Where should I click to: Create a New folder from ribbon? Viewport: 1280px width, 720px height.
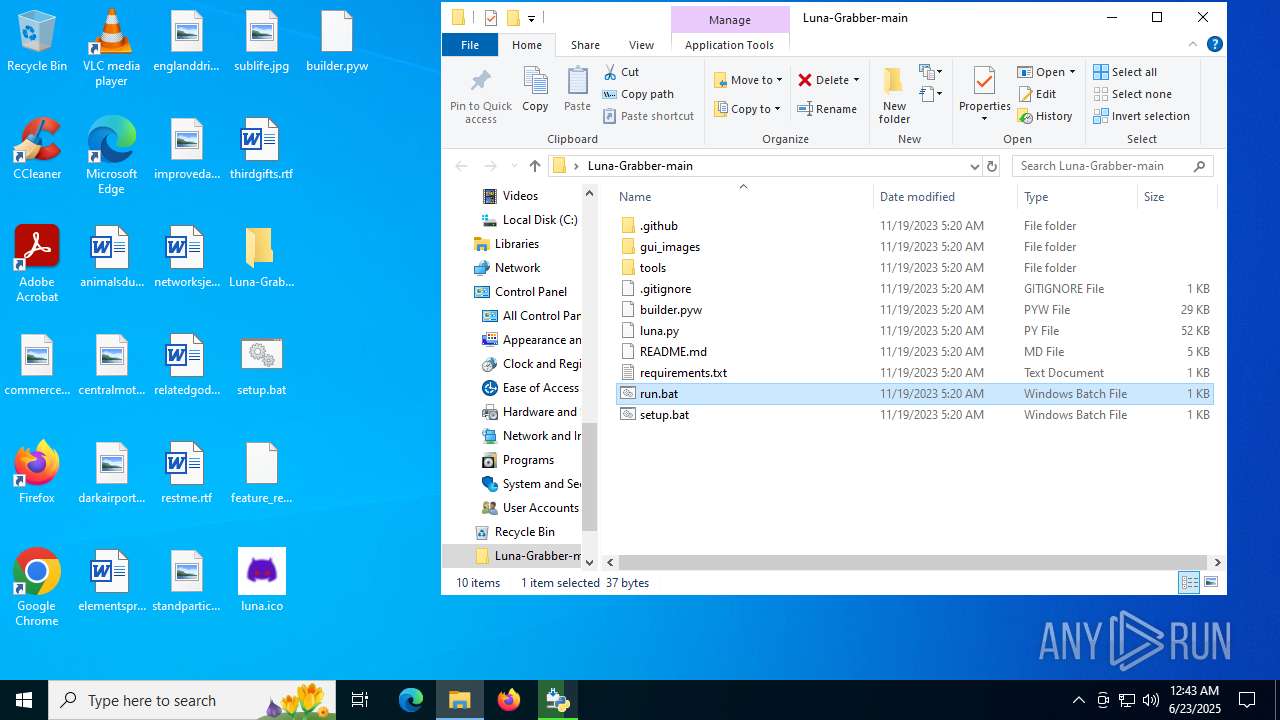(894, 96)
